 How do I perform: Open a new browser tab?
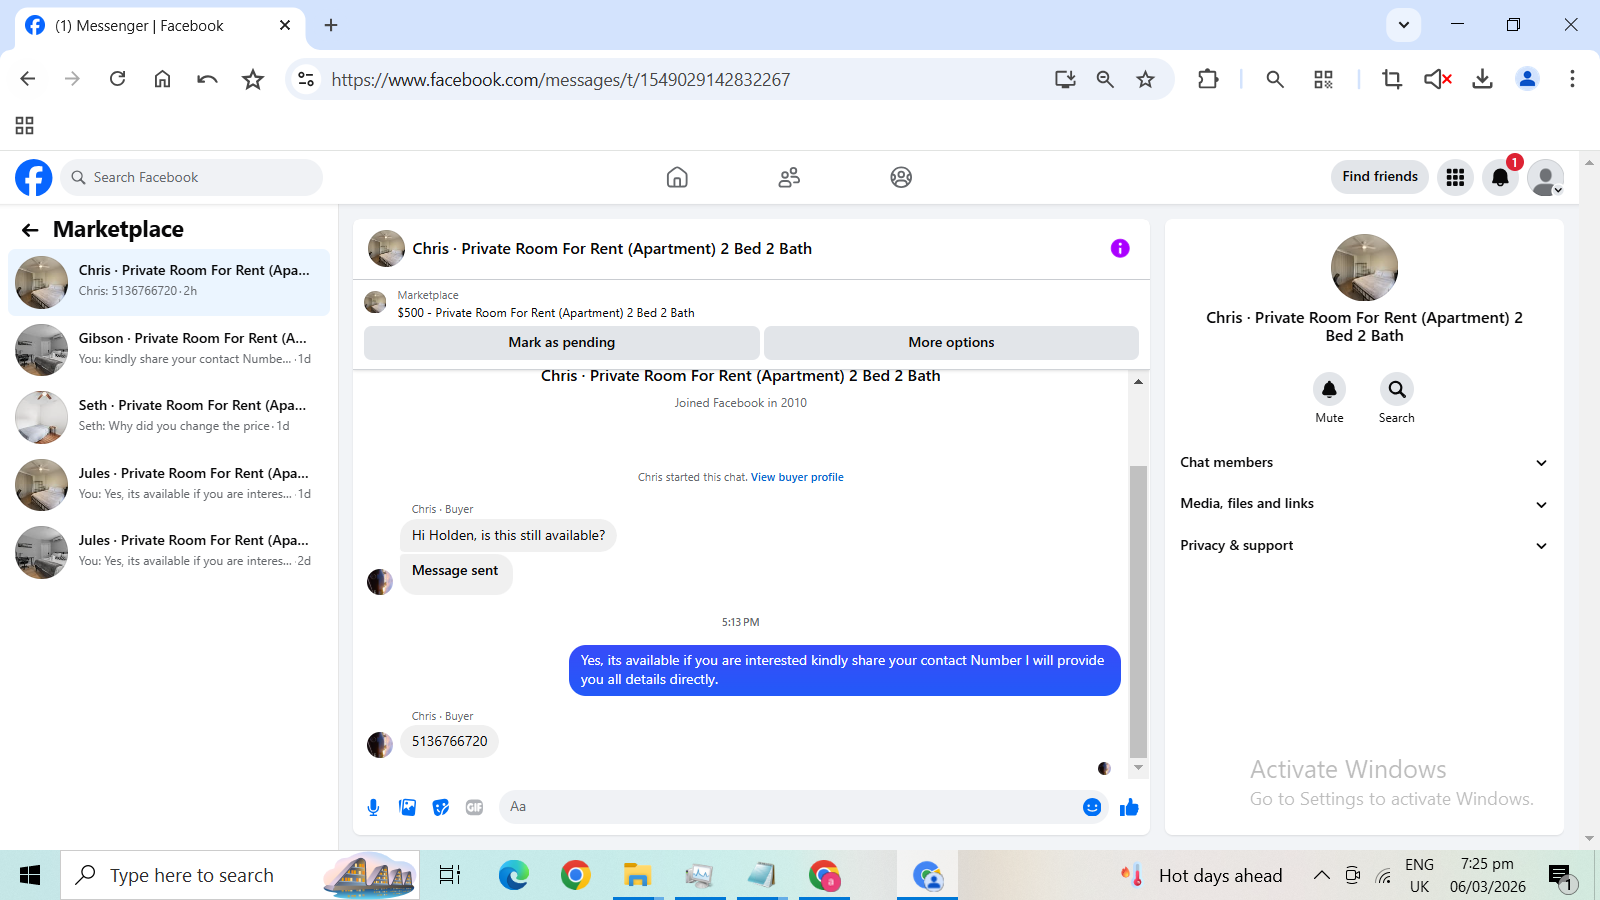[x=331, y=25]
